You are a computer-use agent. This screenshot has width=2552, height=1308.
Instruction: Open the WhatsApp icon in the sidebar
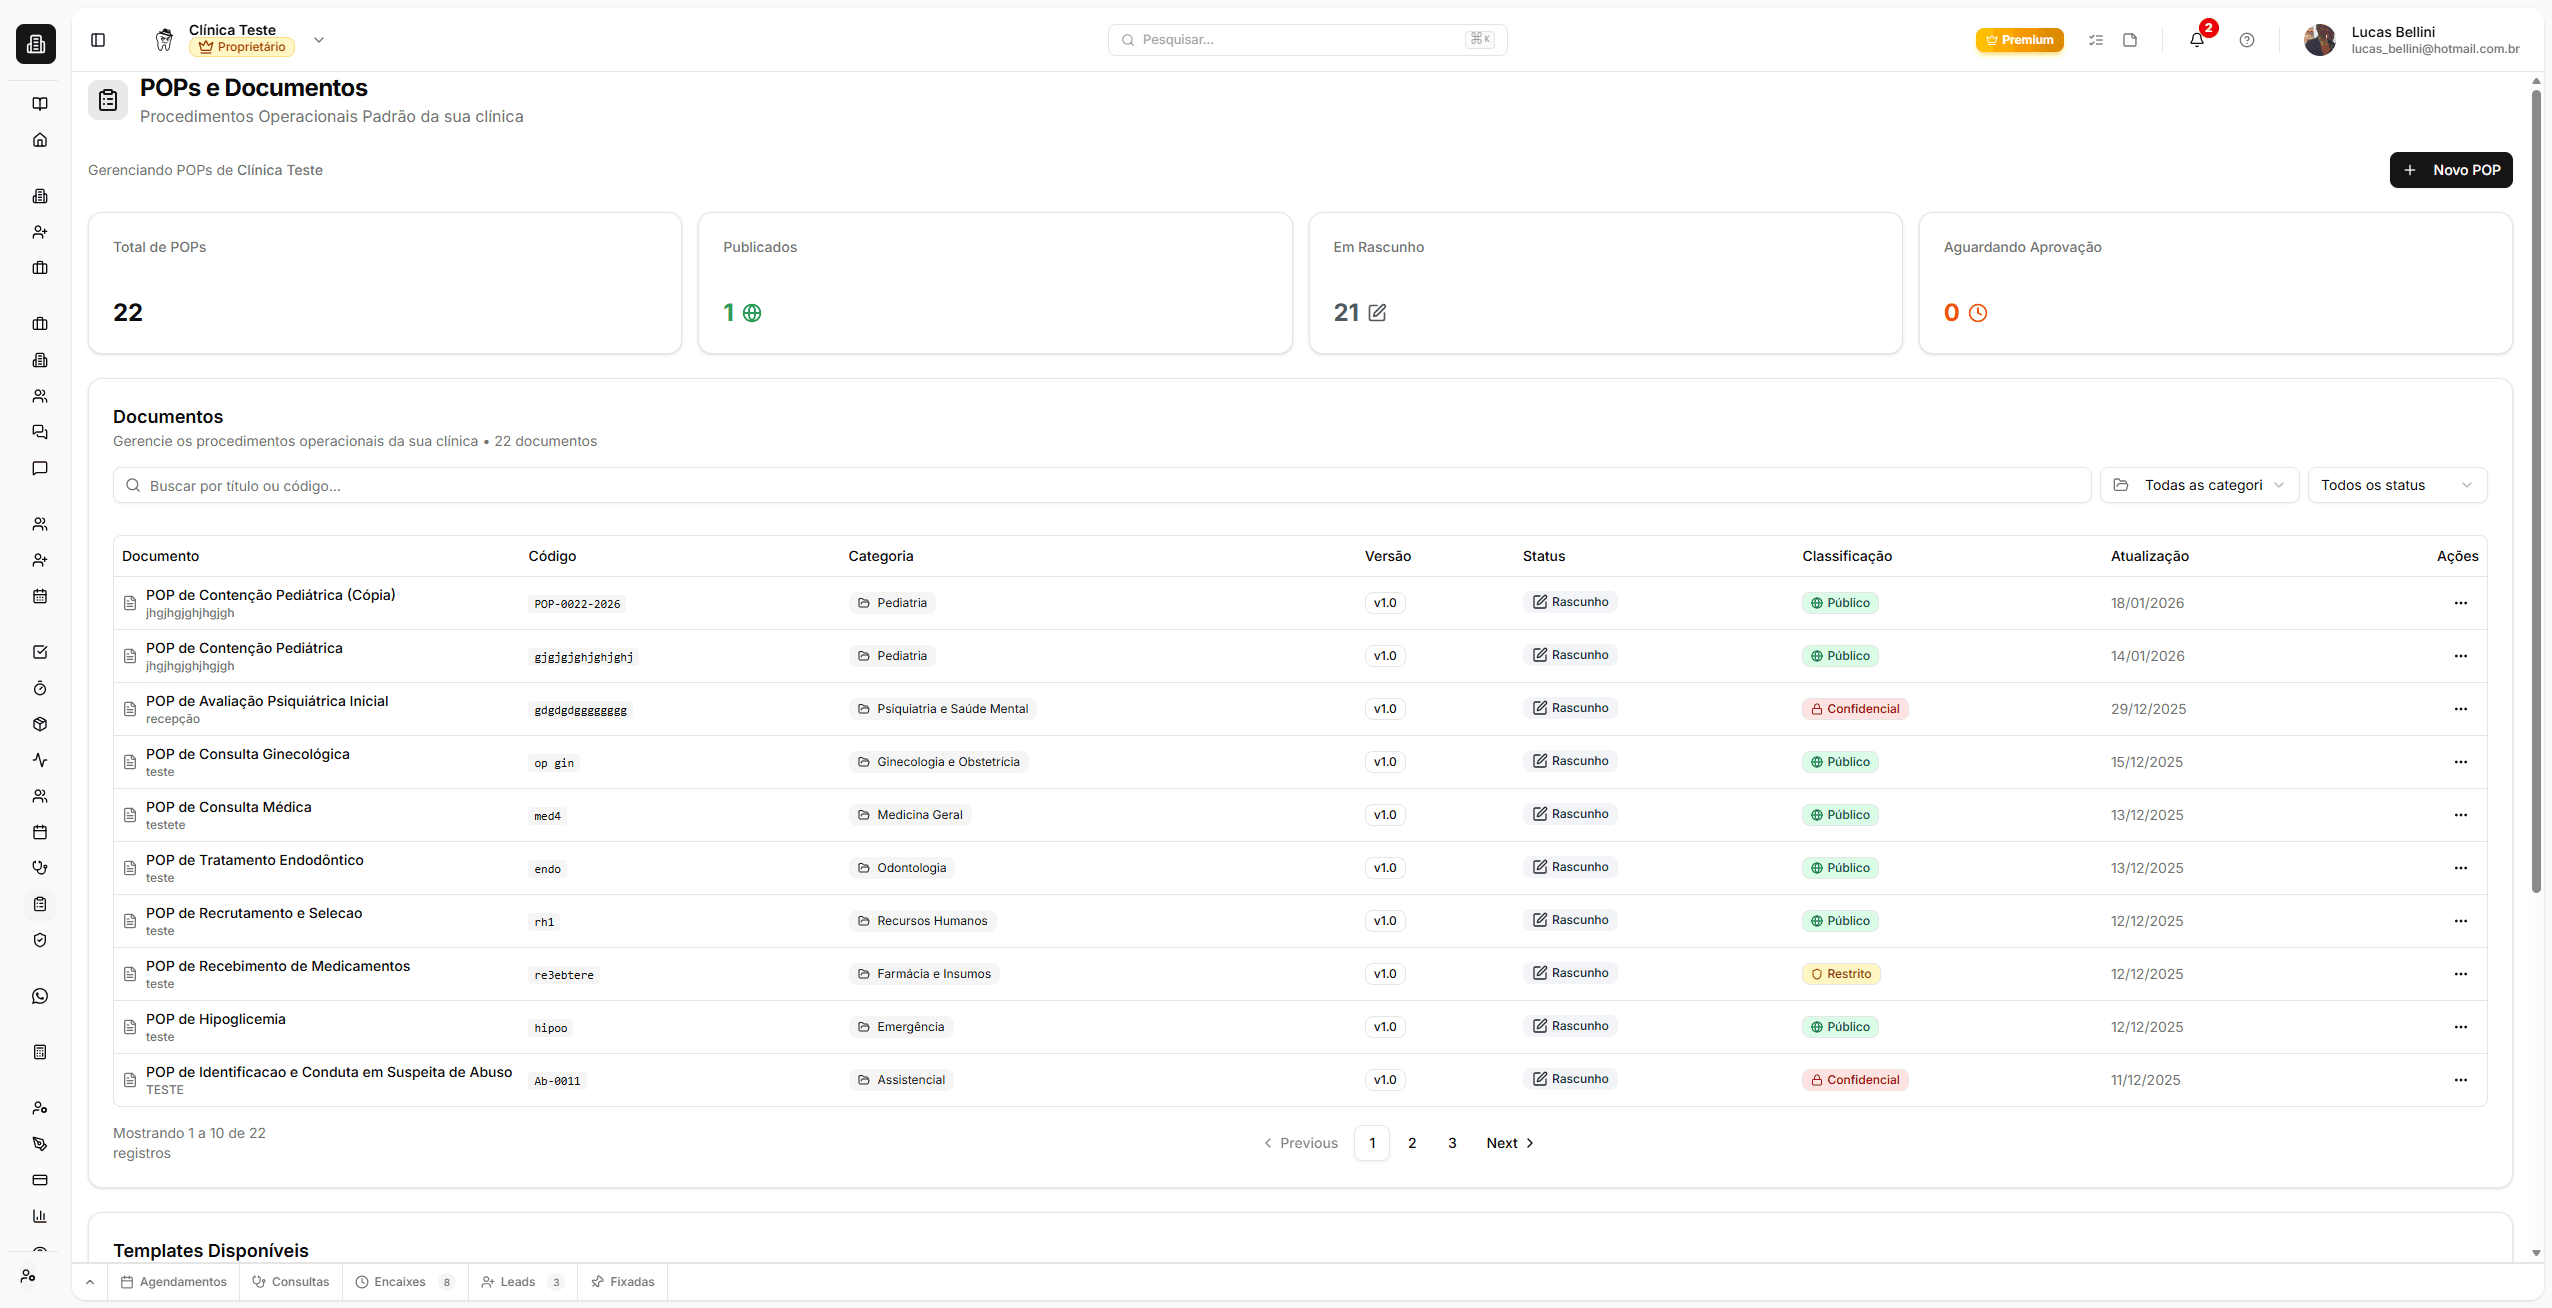tap(40, 995)
